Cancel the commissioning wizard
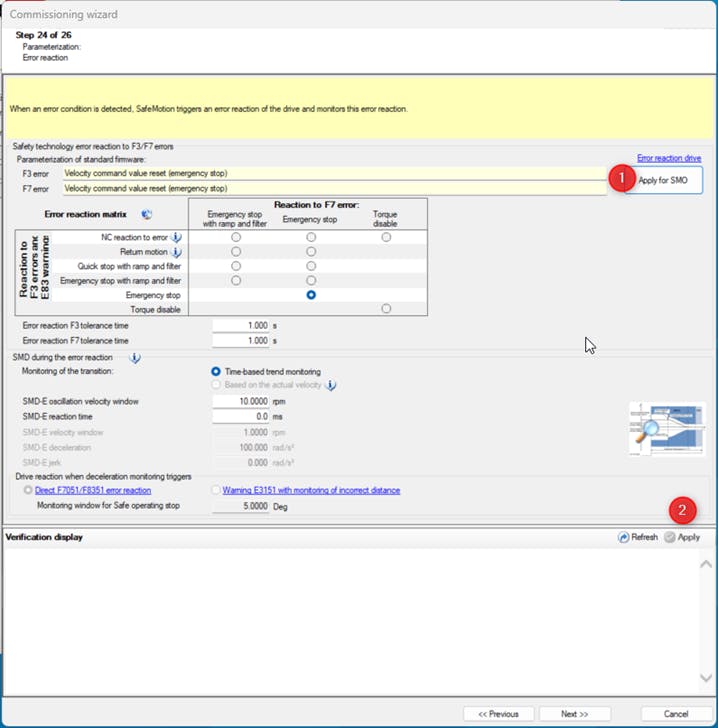This screenshot has height=728, width=718. tap(676, 714)
